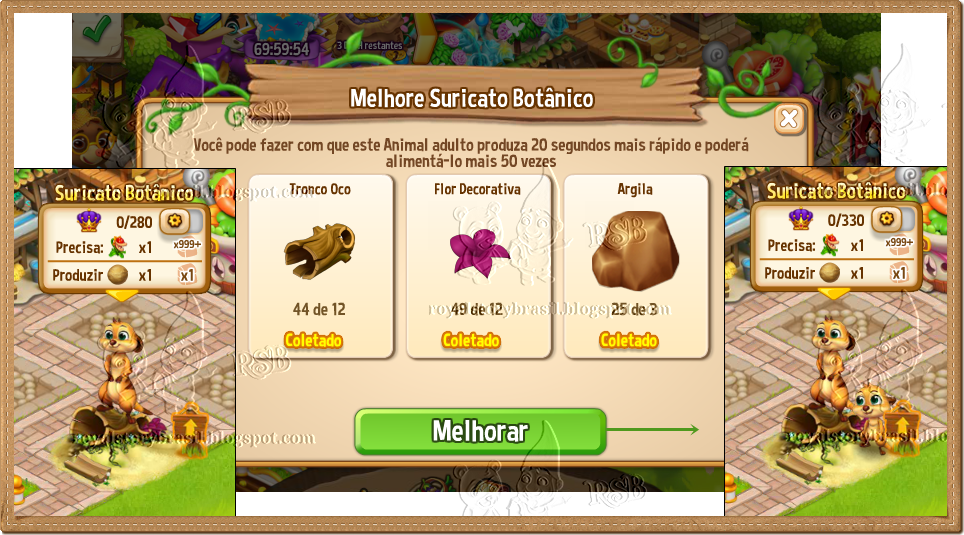Click the Tronco Oco log icon
This screenshot has height=535, width=964.
pyautogui.click(x=320, y=250)
